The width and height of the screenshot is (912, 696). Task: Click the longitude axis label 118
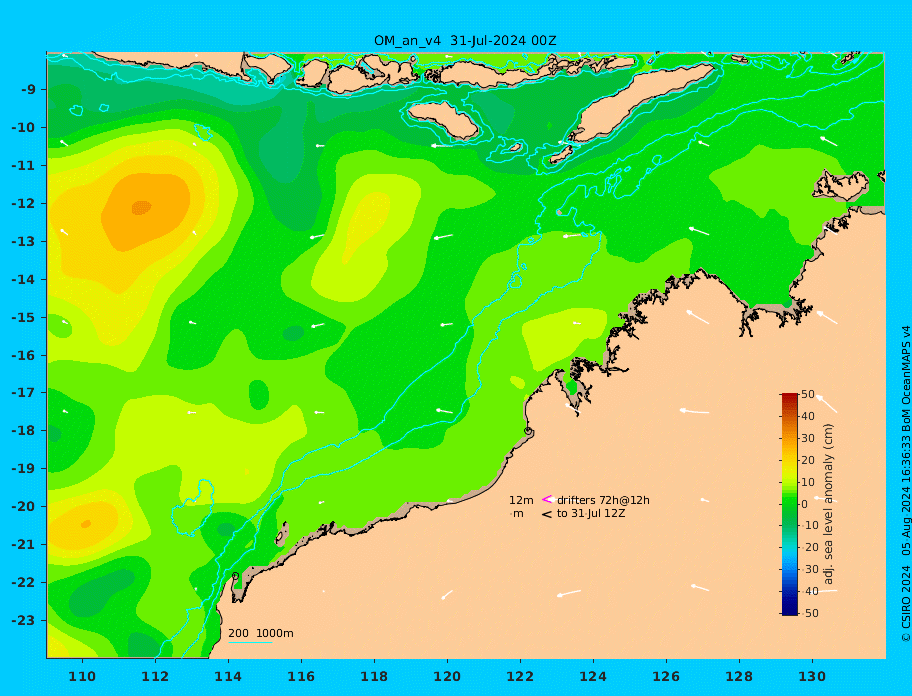click(x=374, y=676)
